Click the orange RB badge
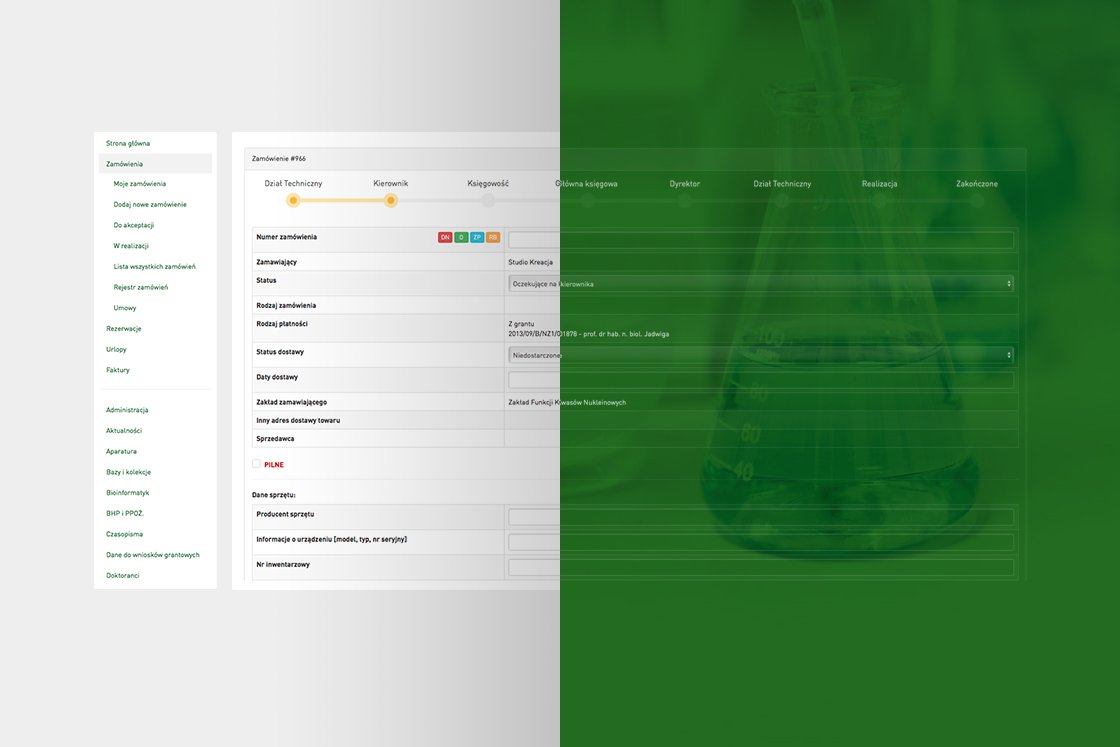 493,237
